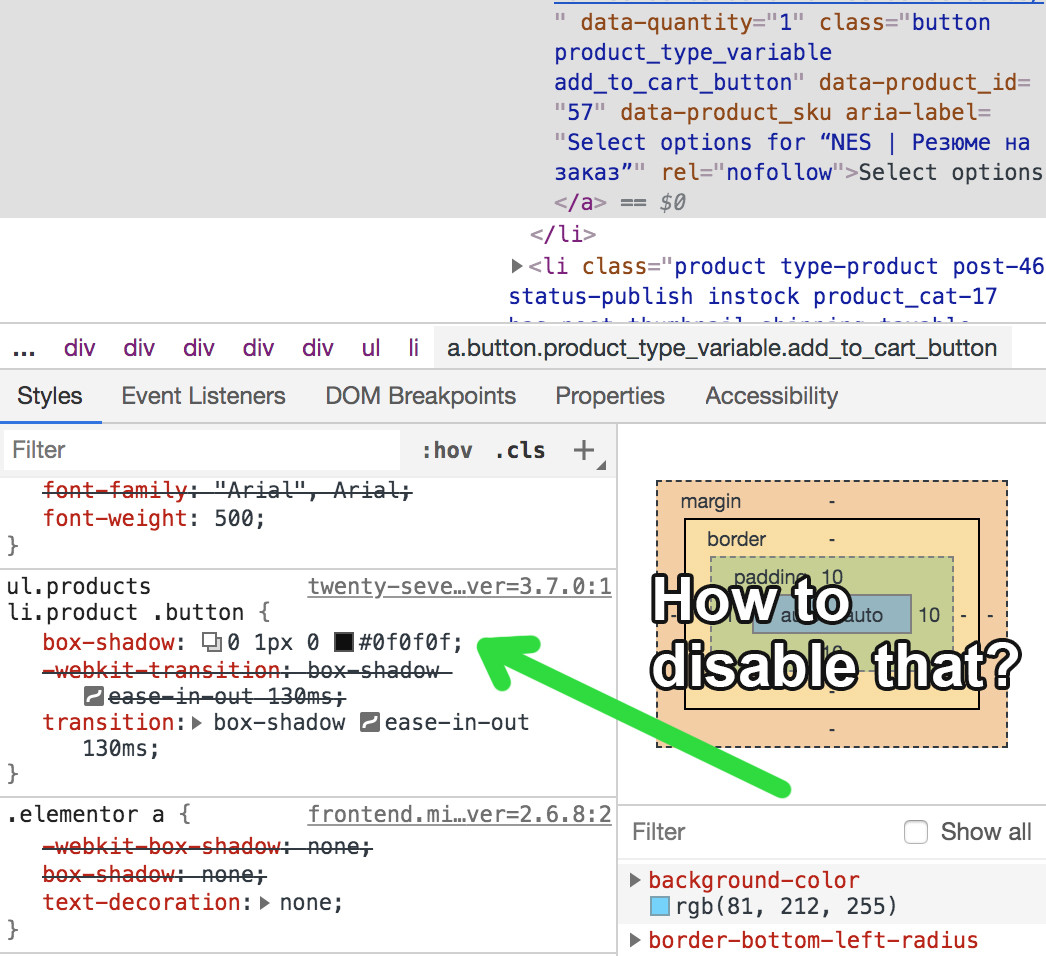Open the easing editor icon on the struck-through ease-in-out 130ms line
Viewport: 1046px width, 956px height.
pyautogui.click(x=94, y=696)
